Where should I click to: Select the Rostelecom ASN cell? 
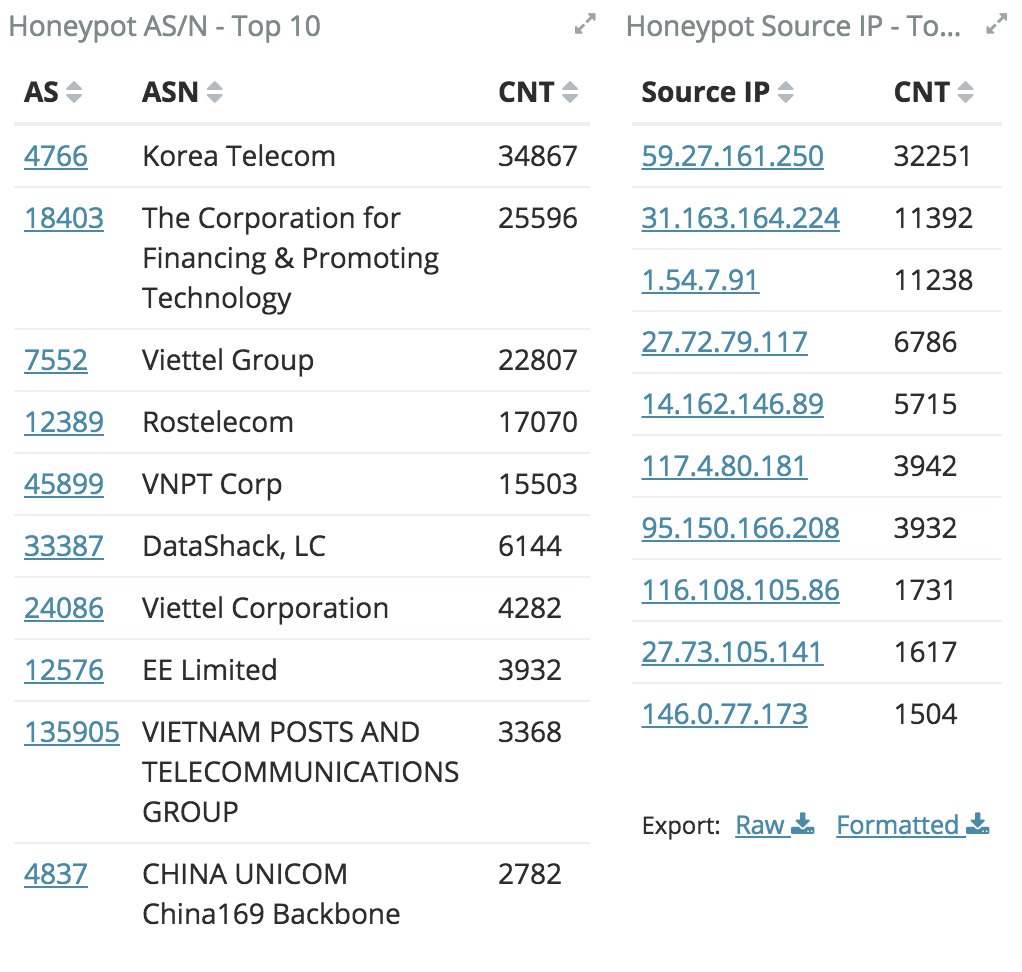[x=218, y=422]
